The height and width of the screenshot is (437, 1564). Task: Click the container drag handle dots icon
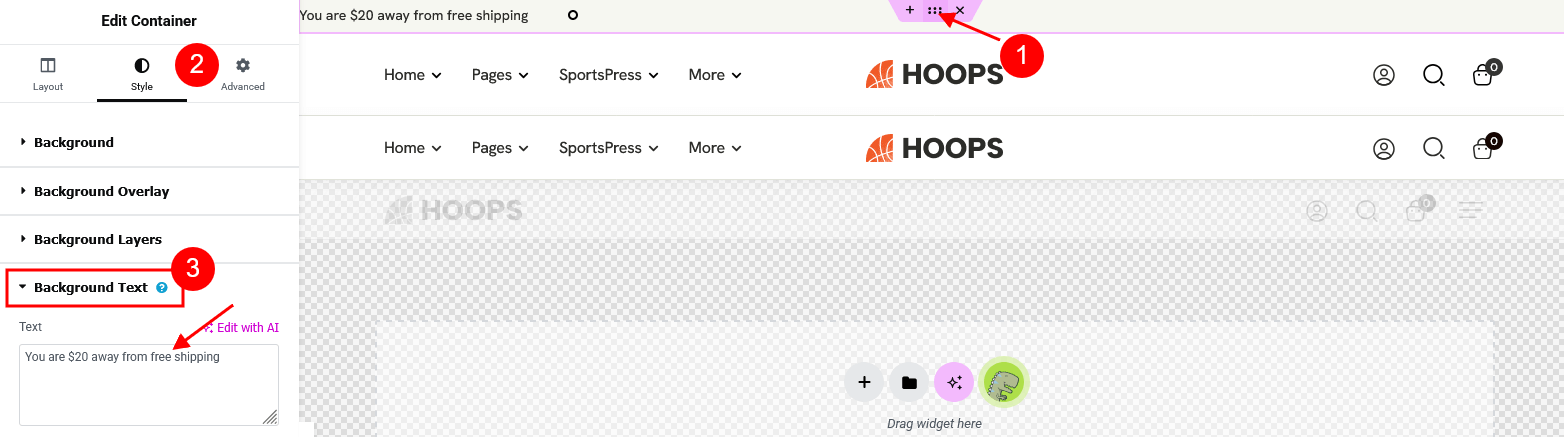click(934, 10)
